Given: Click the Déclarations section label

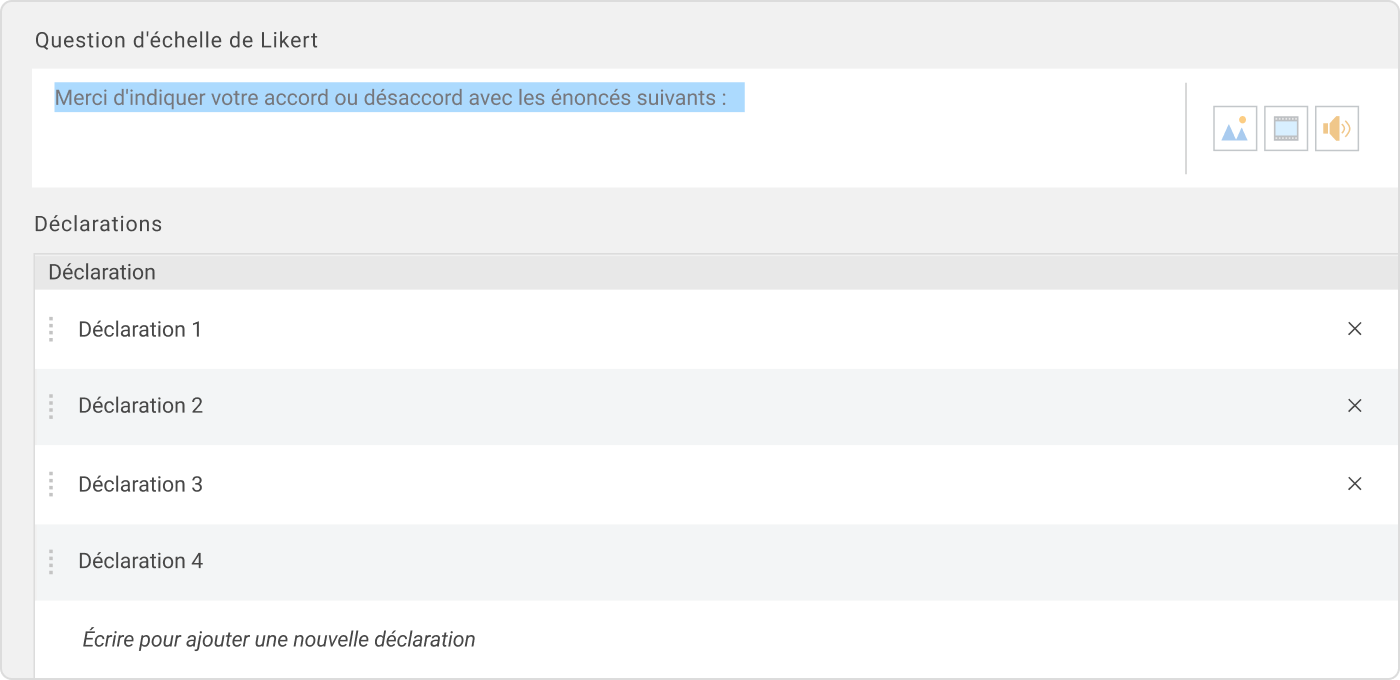Looking at the screenshot, I should [98, 224].
